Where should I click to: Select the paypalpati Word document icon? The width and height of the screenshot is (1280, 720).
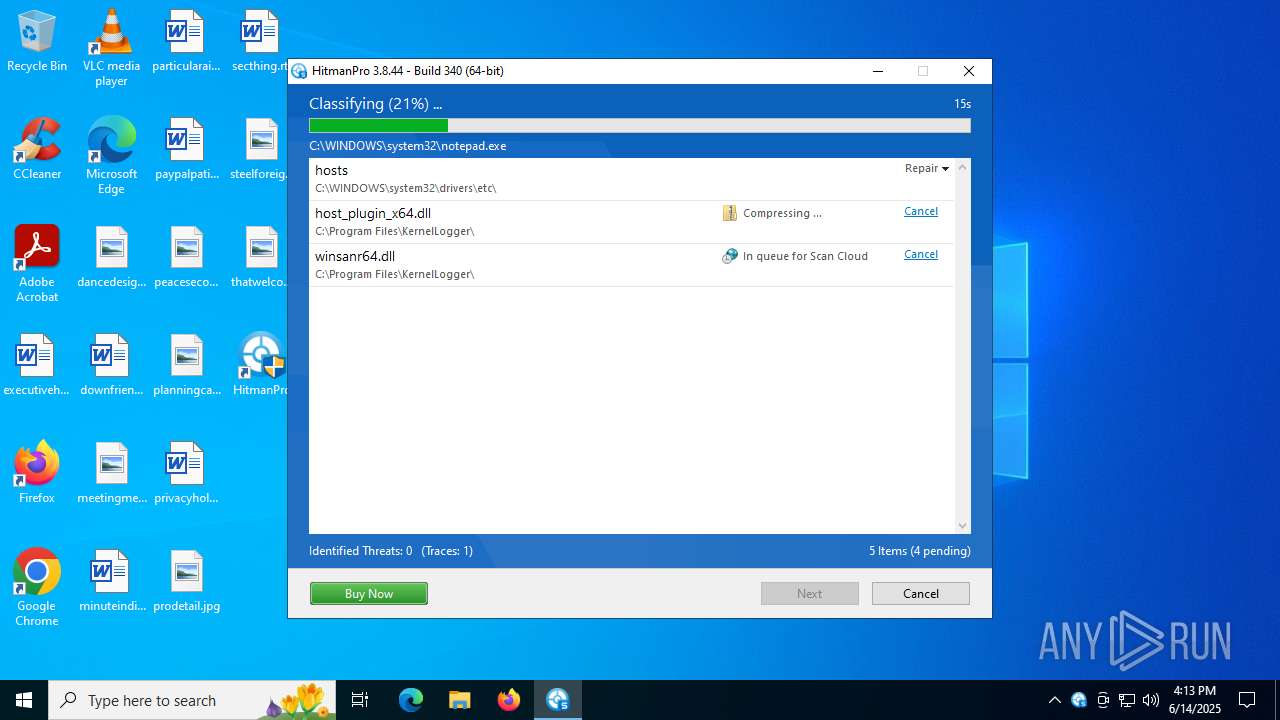(x=185, y=149)
